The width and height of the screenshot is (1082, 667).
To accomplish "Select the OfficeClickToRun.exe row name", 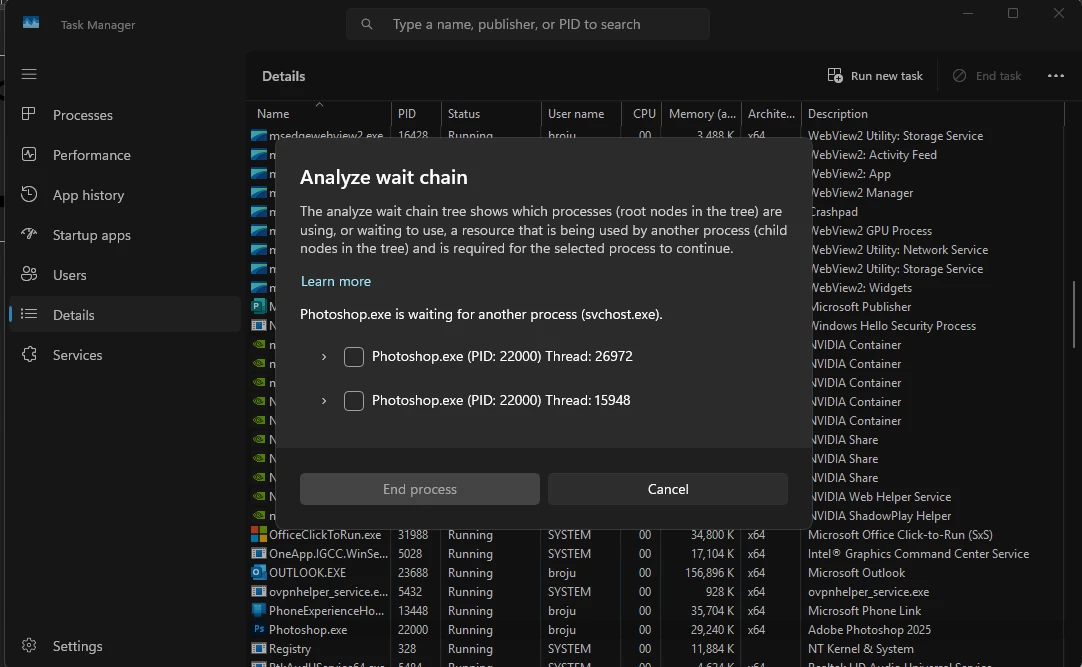I will (325, 535).
